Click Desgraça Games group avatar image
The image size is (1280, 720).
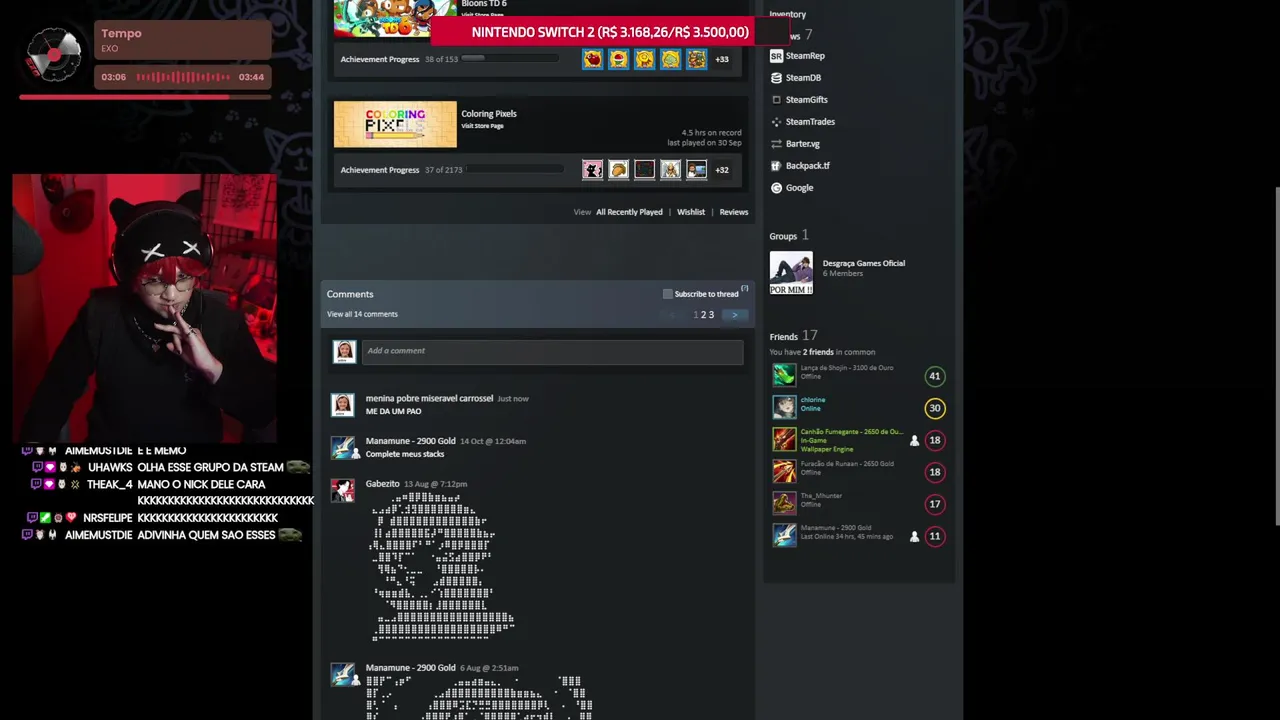[791, 273]
